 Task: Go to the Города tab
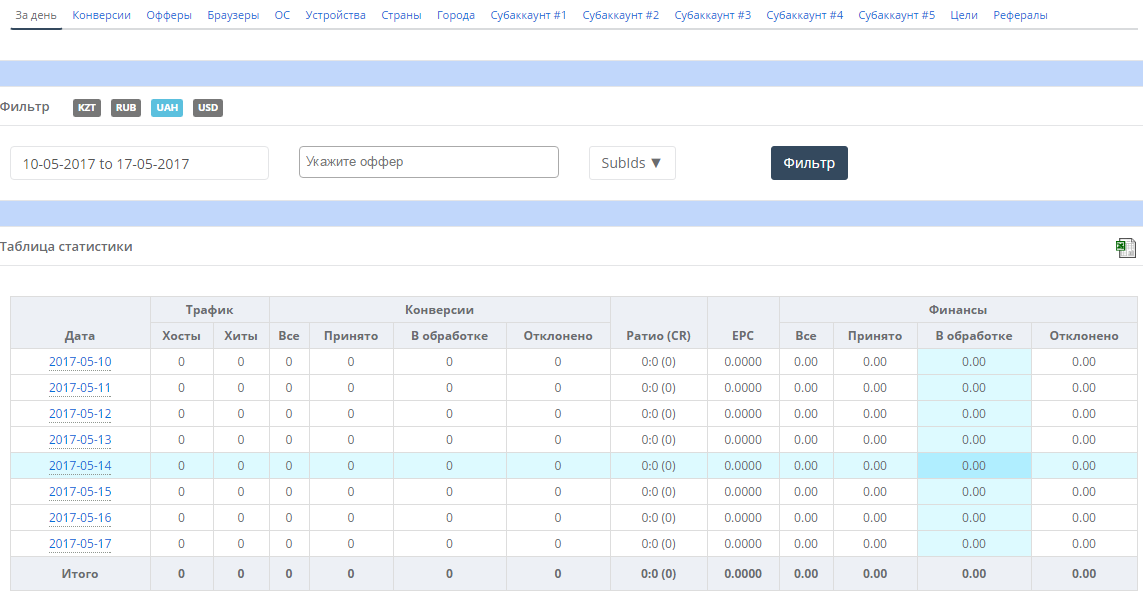pos(456,15)
